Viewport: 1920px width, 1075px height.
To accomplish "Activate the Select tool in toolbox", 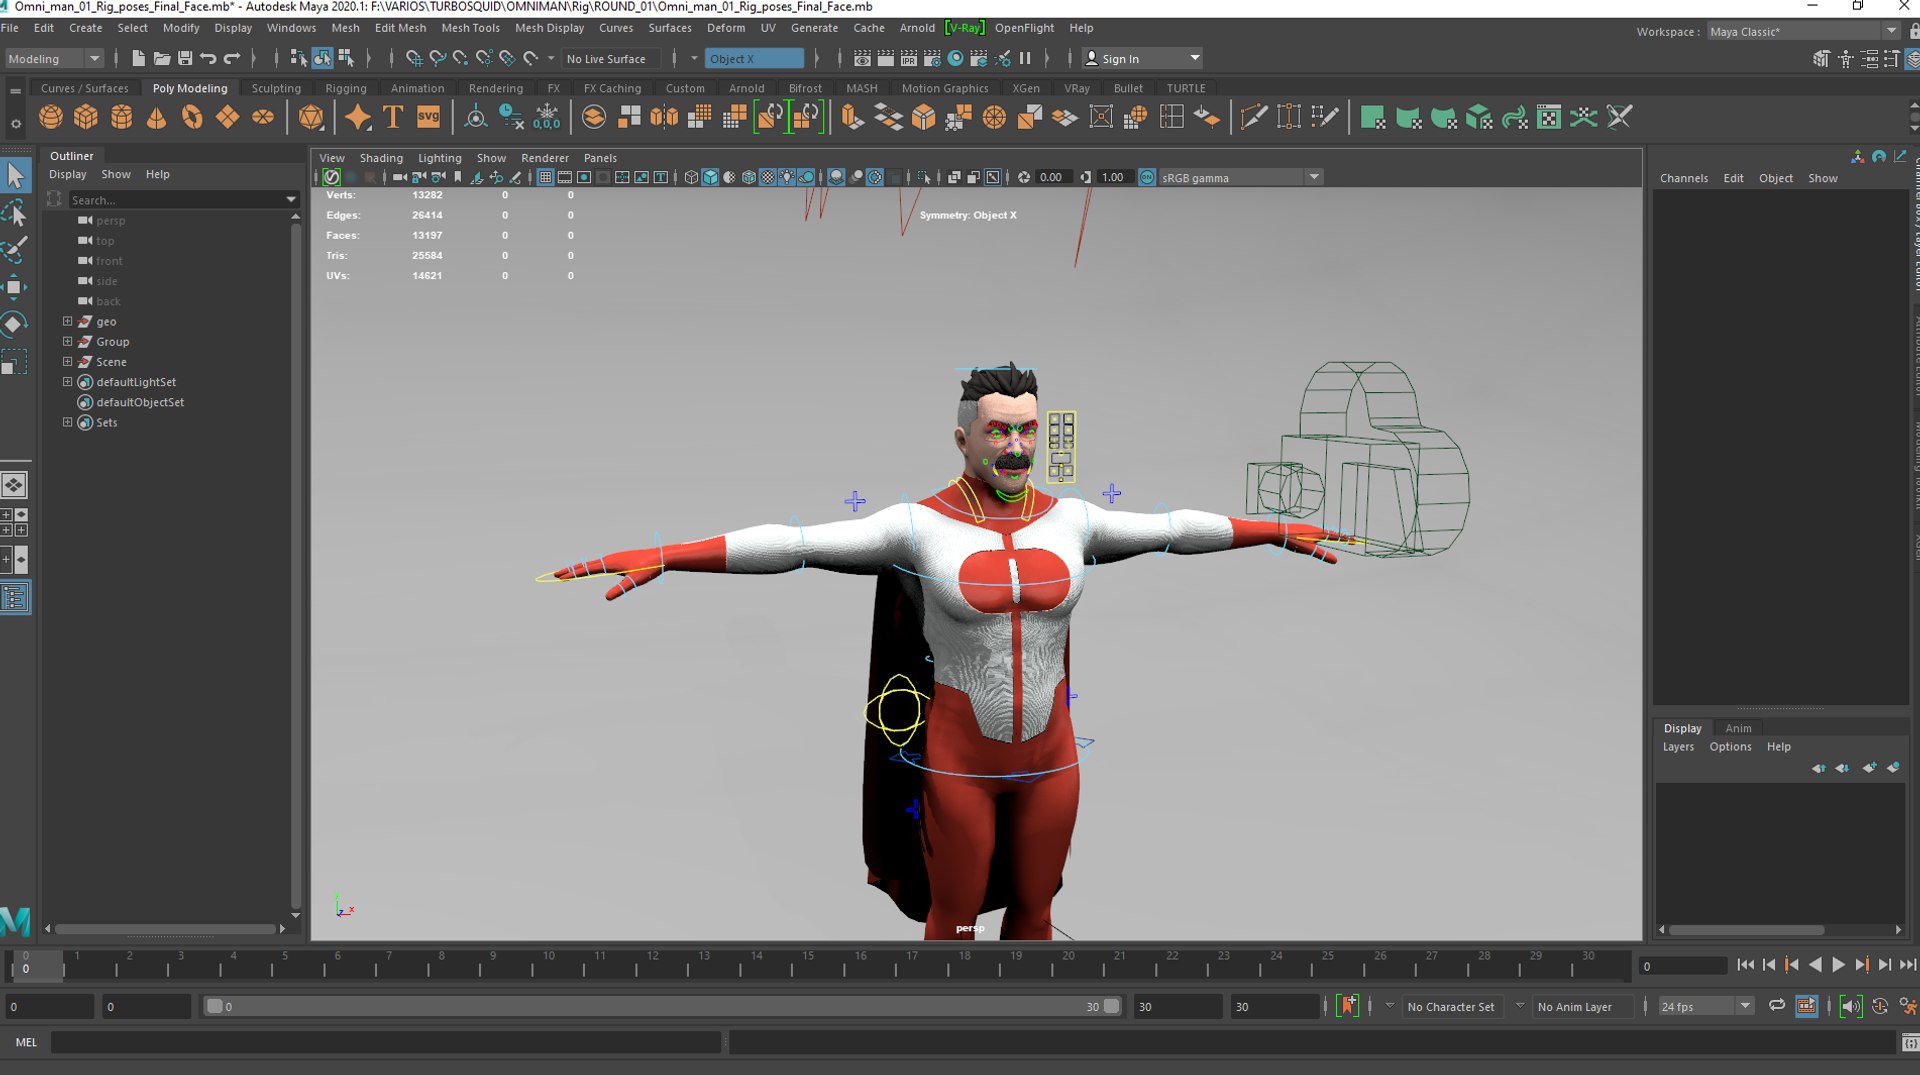I will point(15,176).
